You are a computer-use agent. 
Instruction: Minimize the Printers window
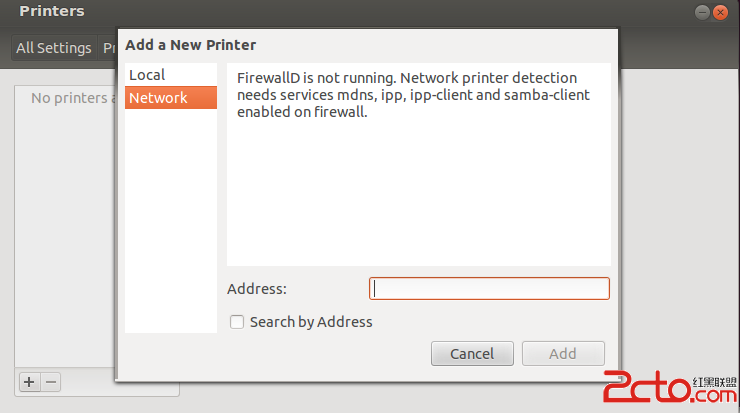coord(702,12)
